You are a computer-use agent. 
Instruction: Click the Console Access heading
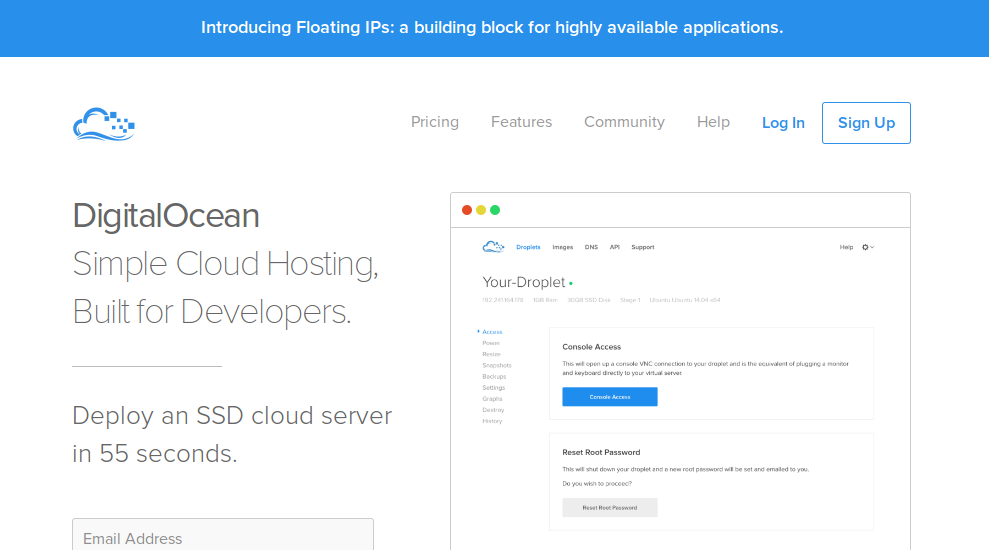pos(592,347)
